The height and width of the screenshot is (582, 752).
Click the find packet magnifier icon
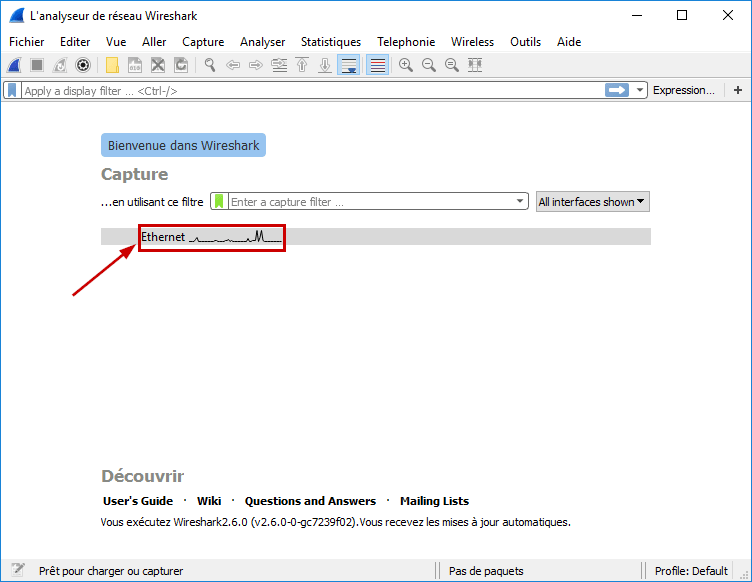click(210, 65)
